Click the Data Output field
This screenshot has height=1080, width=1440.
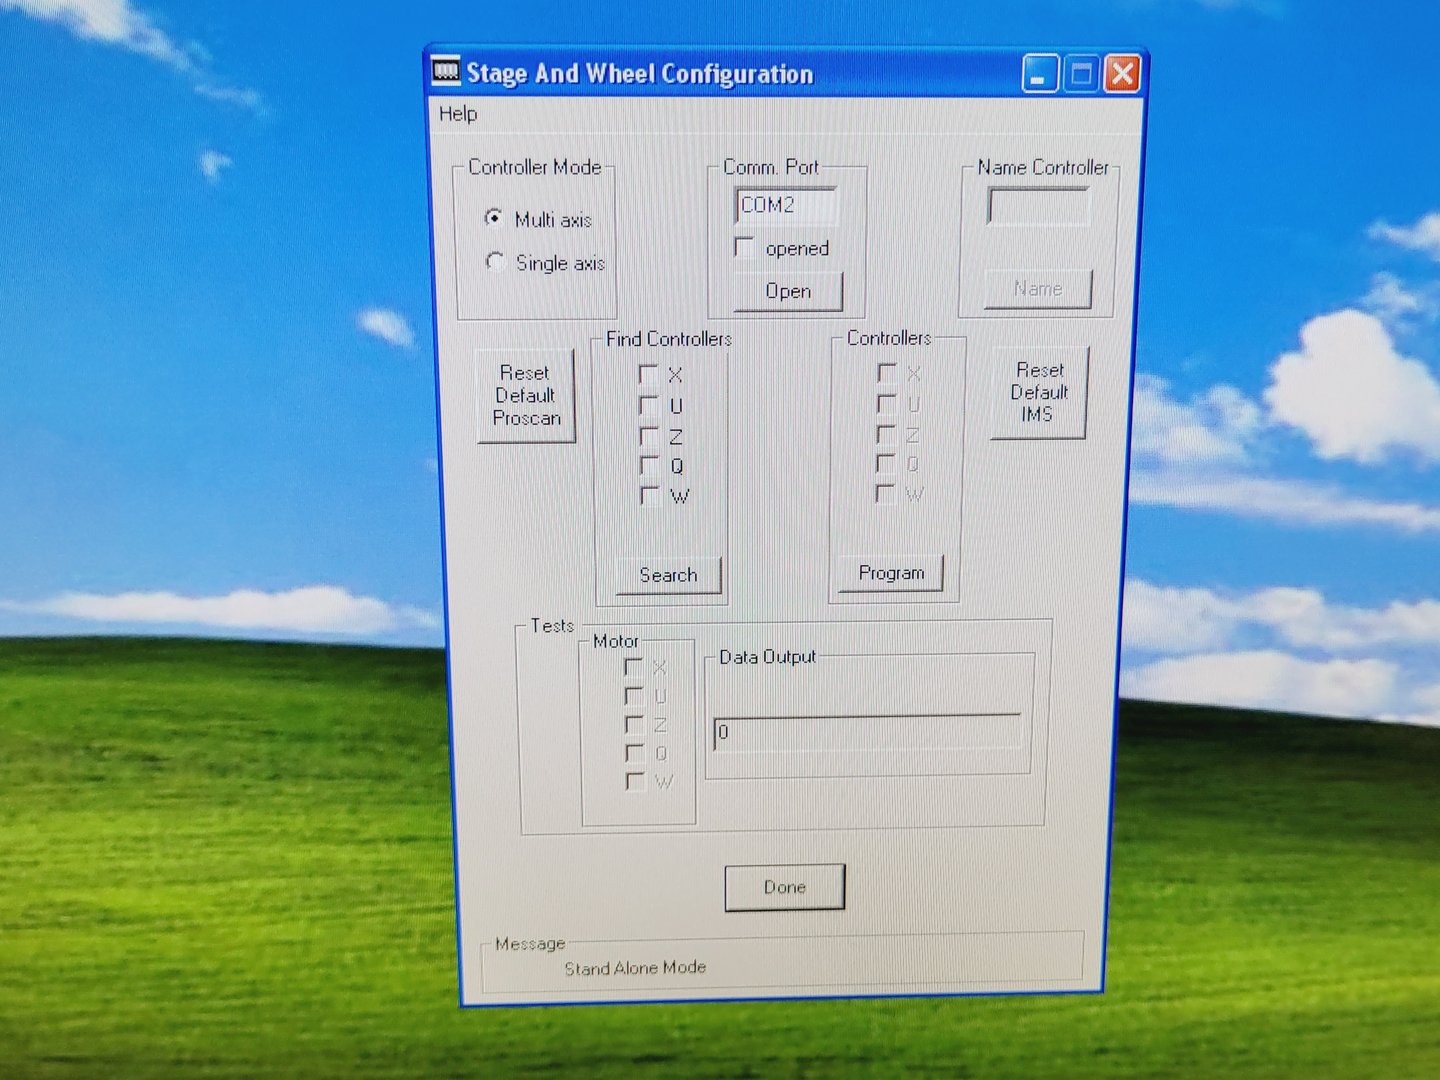[x=867, y=733]
